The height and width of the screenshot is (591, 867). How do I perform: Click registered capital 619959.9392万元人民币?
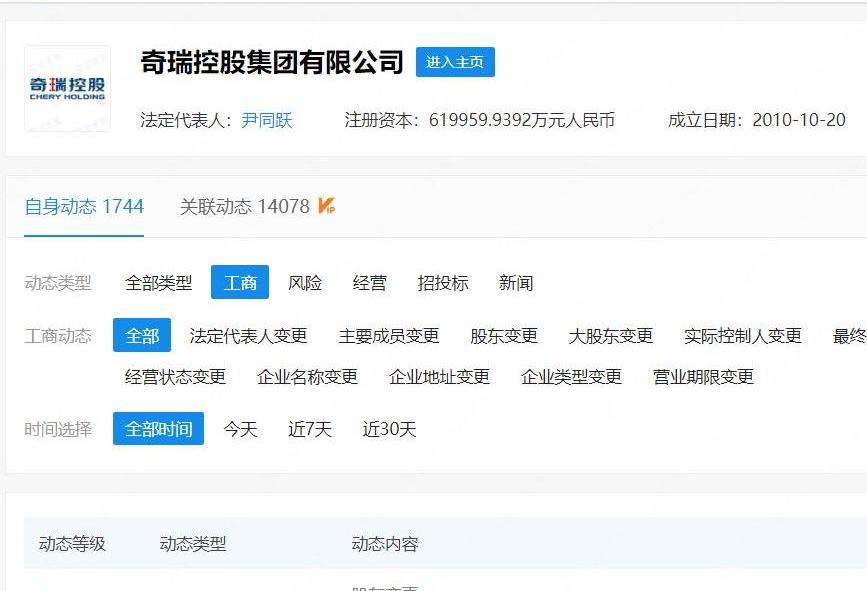tap(522, 120)
